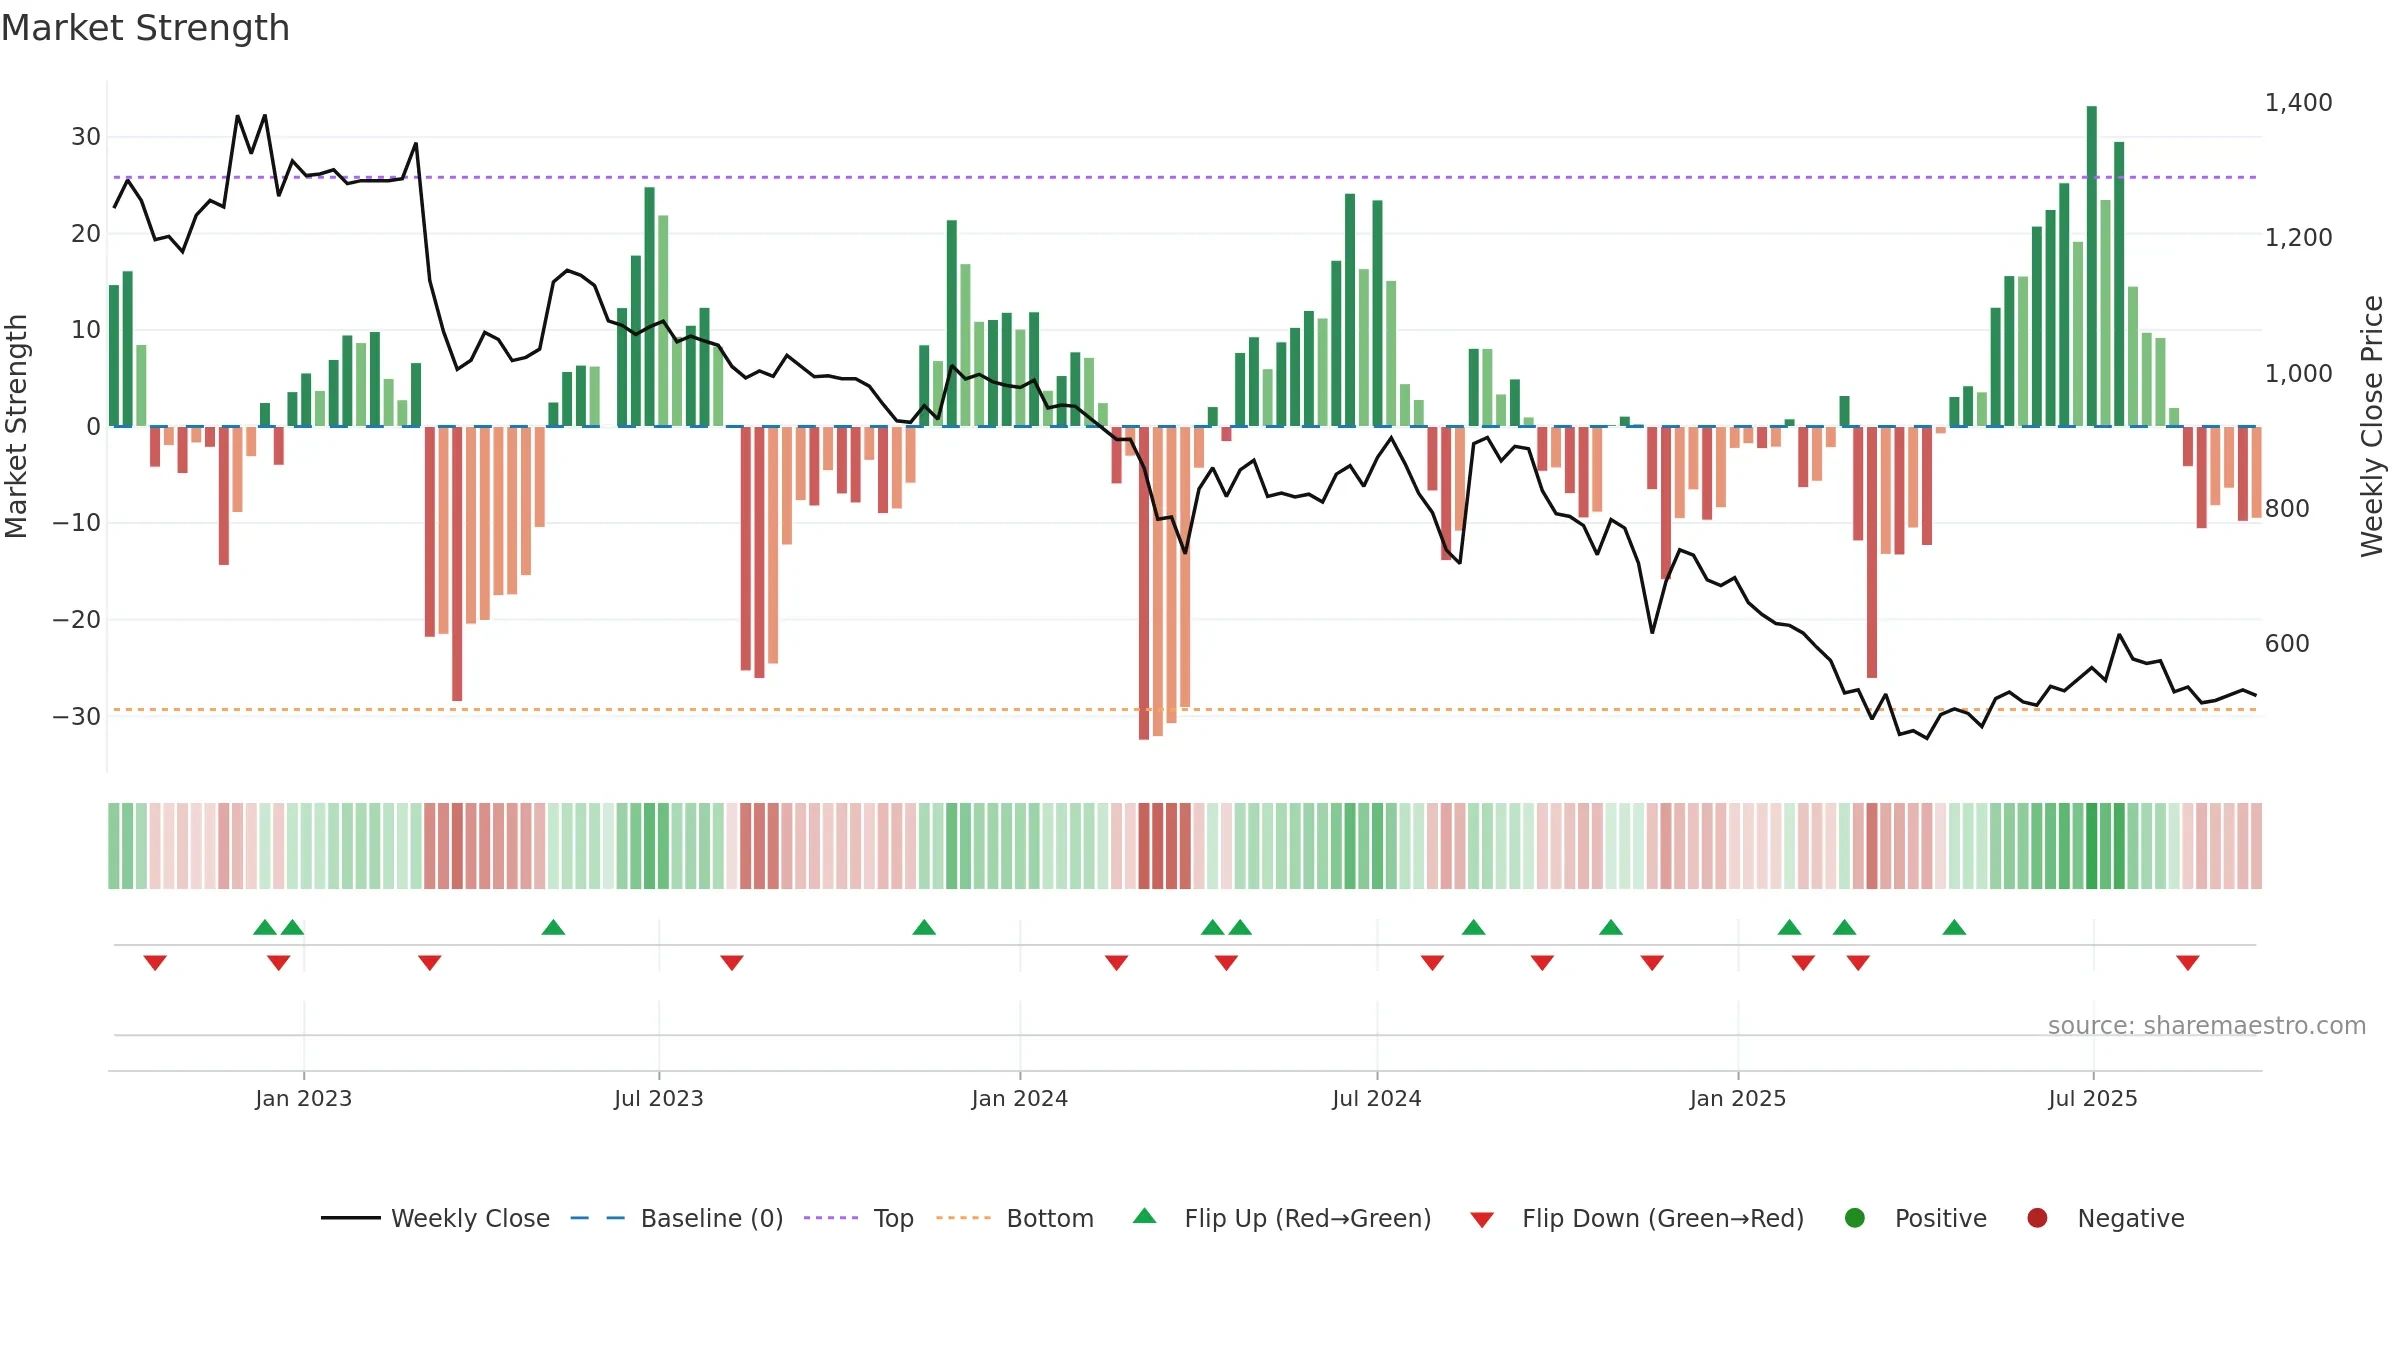Select the first red flip-down marker in late 2022
Image resolution: width=2400 pixels, height=1350 pixels.
155,963
